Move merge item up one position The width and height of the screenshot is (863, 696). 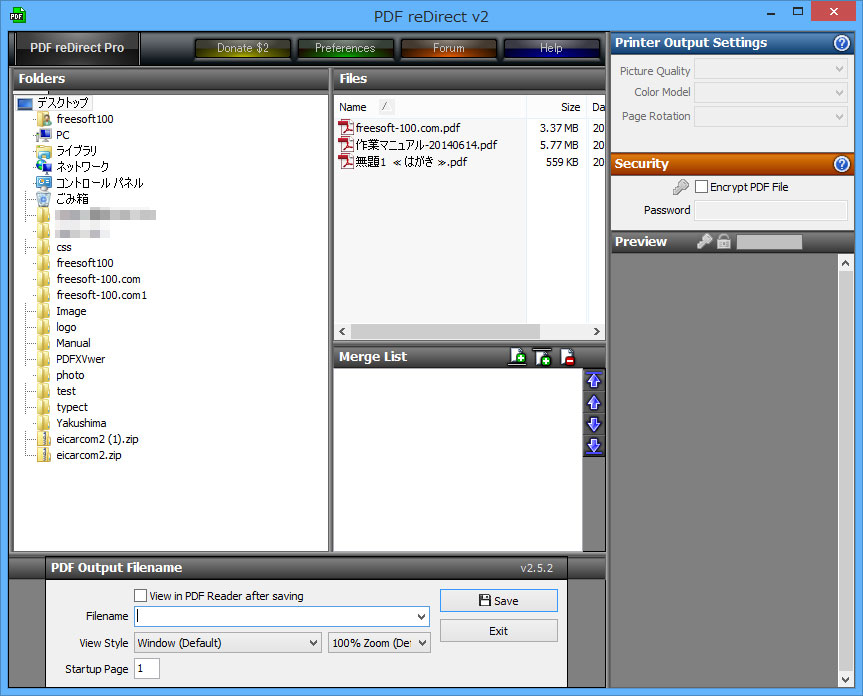[x=594, y=403]
